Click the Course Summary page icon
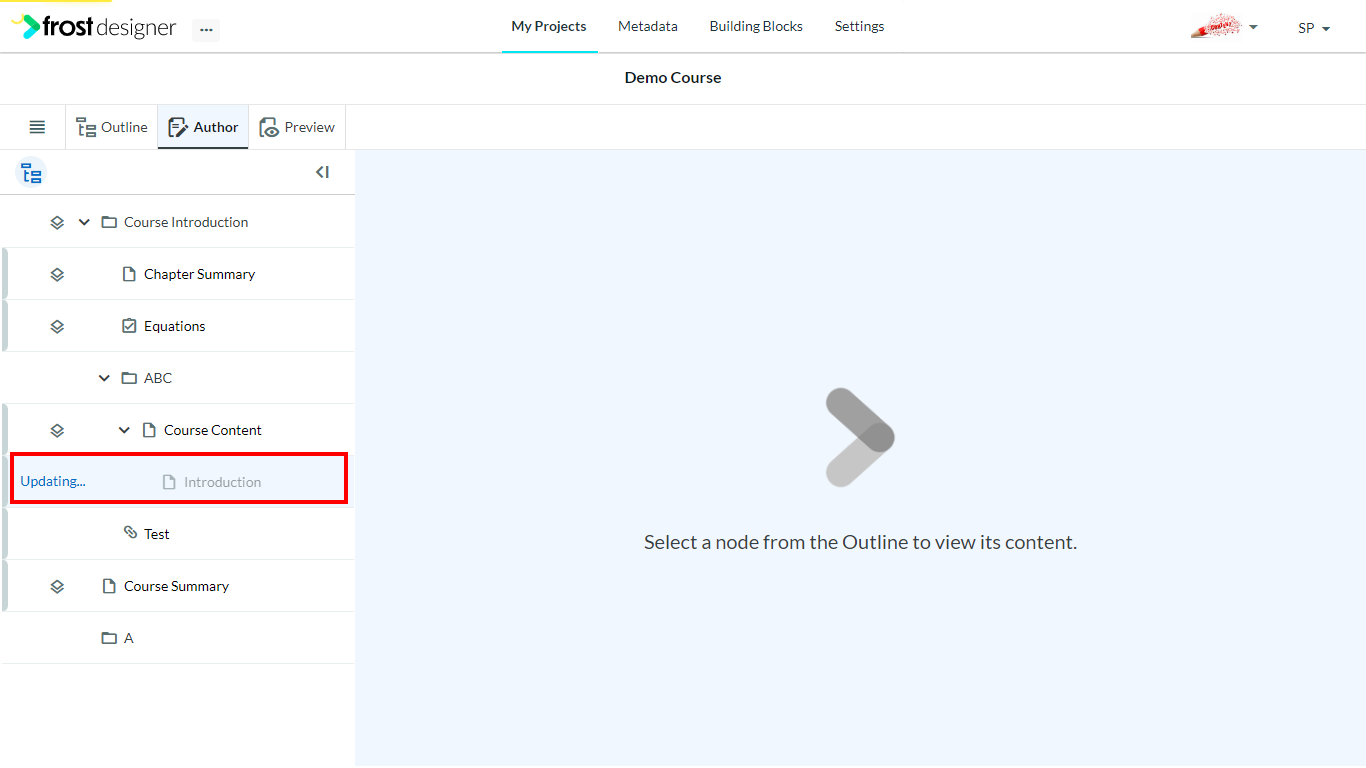 pos(109,586)
